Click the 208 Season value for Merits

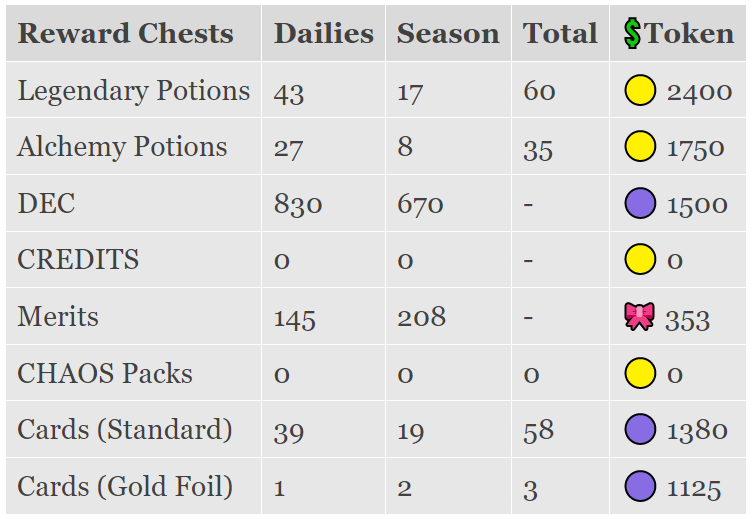pos(422,317)
